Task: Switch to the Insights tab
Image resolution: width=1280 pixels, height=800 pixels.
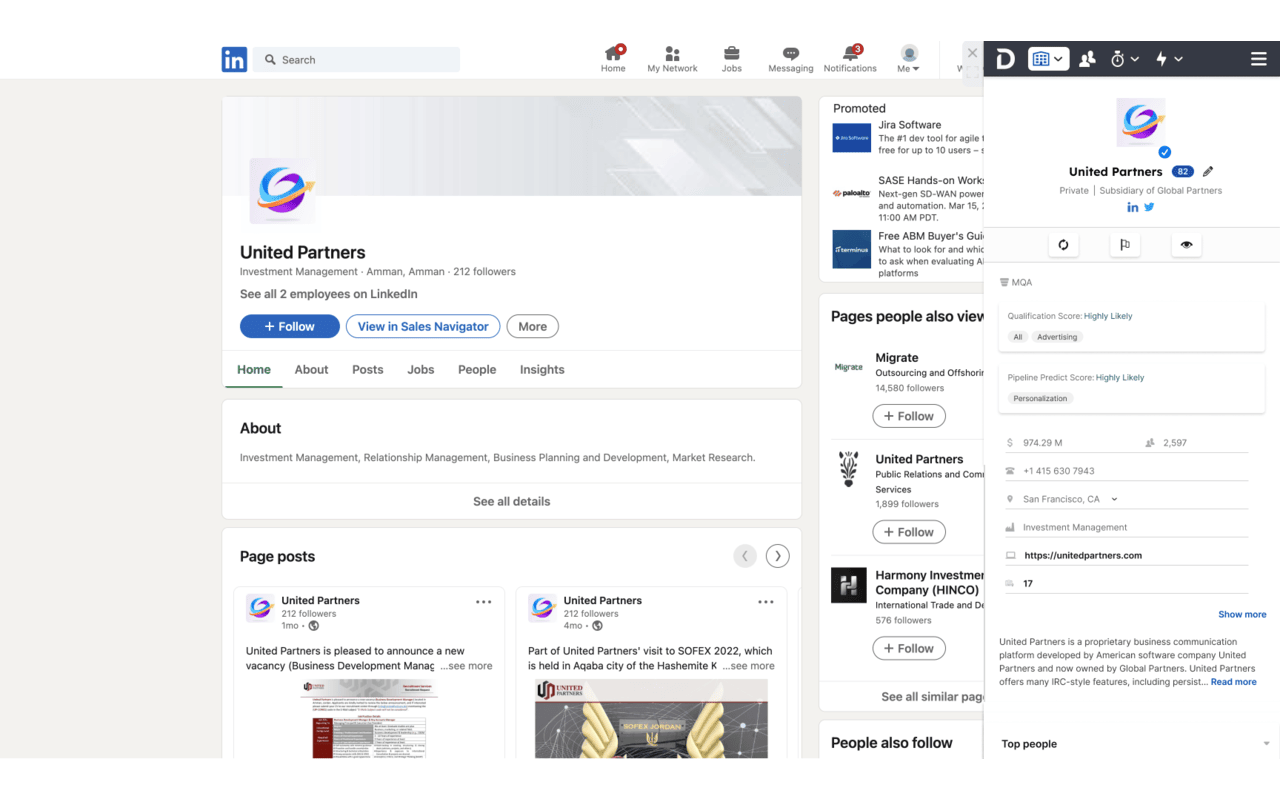Action: pos(542,369)
